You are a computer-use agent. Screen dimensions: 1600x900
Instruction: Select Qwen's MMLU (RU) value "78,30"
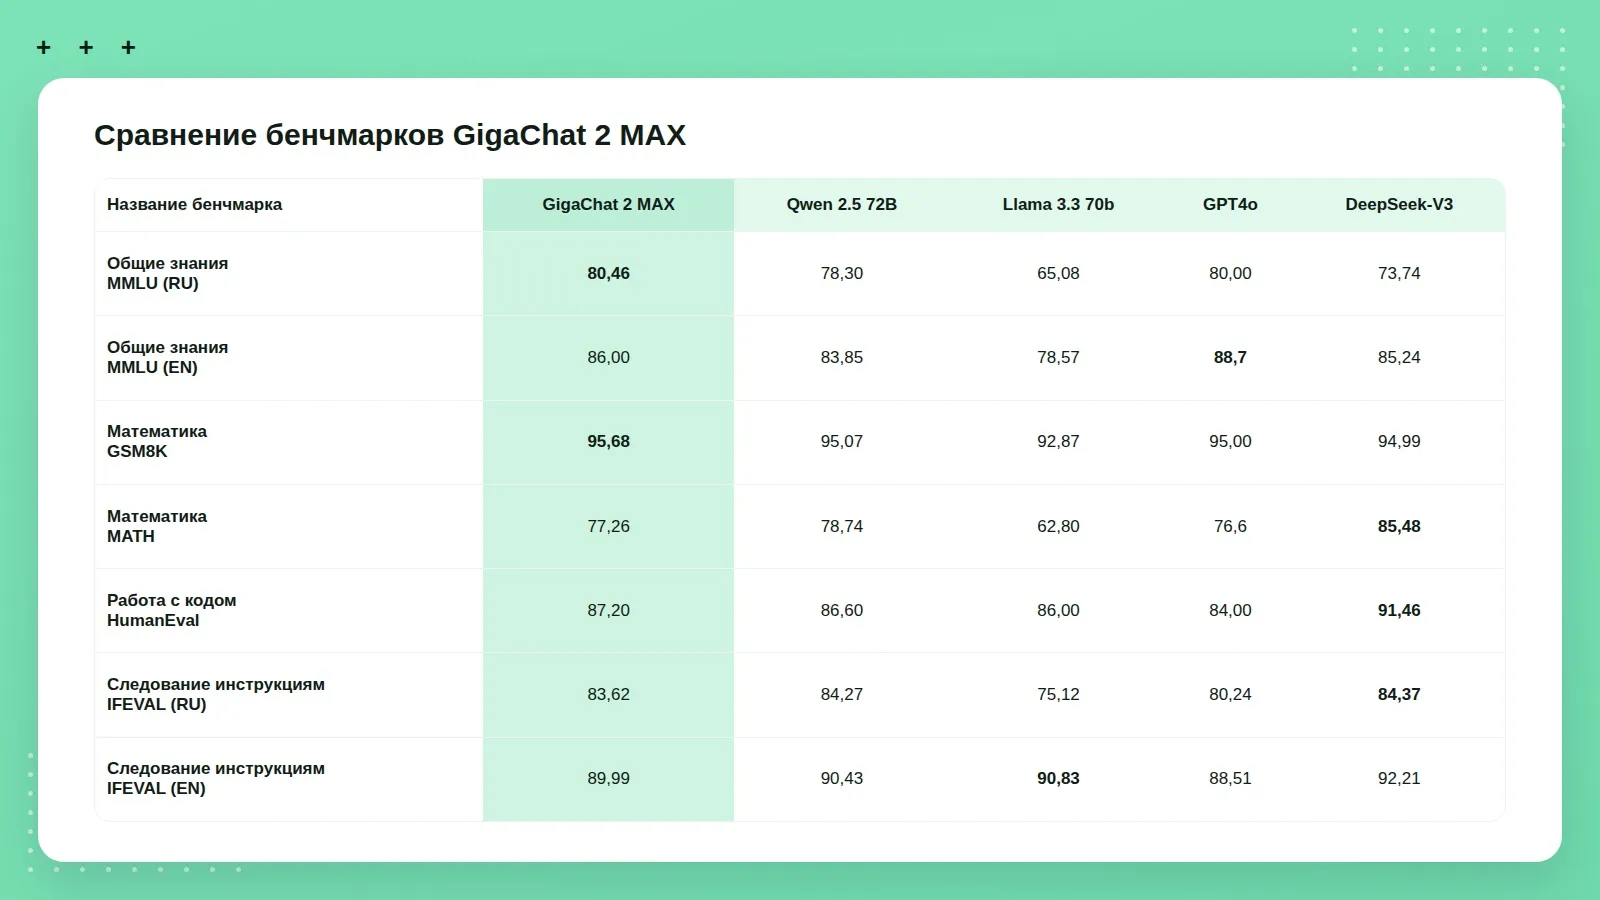pos(842,273)
